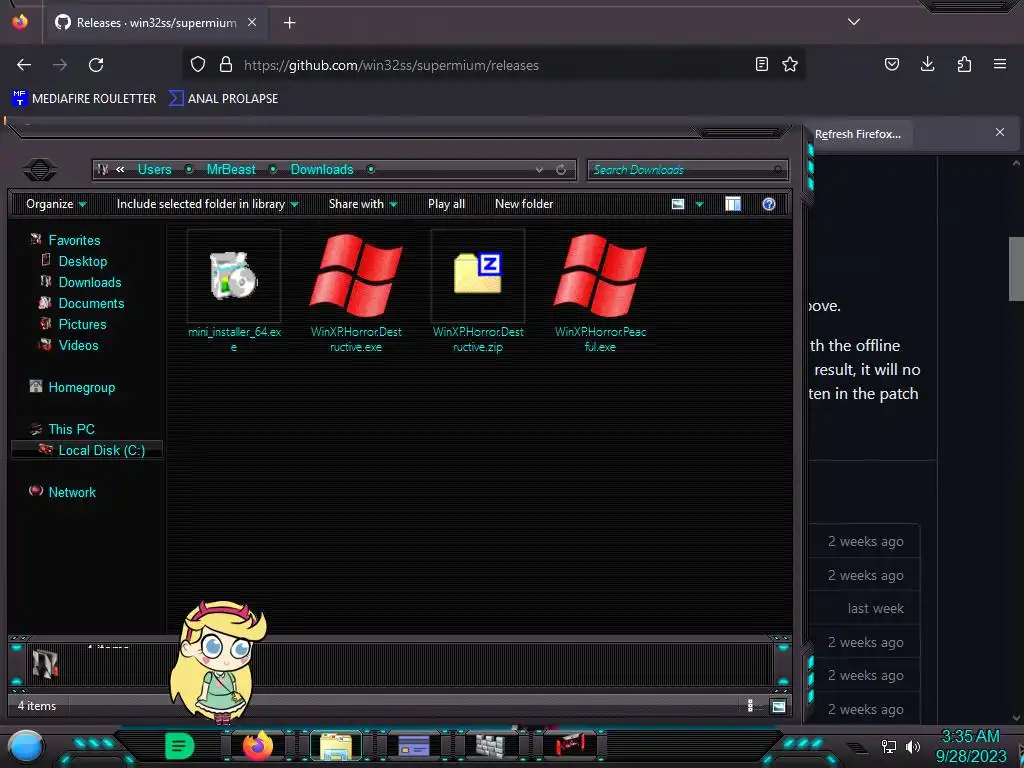Click Downloads breadcrumb segment
This screenshot has width=1024, height=768.
click(x=322, y=169)
